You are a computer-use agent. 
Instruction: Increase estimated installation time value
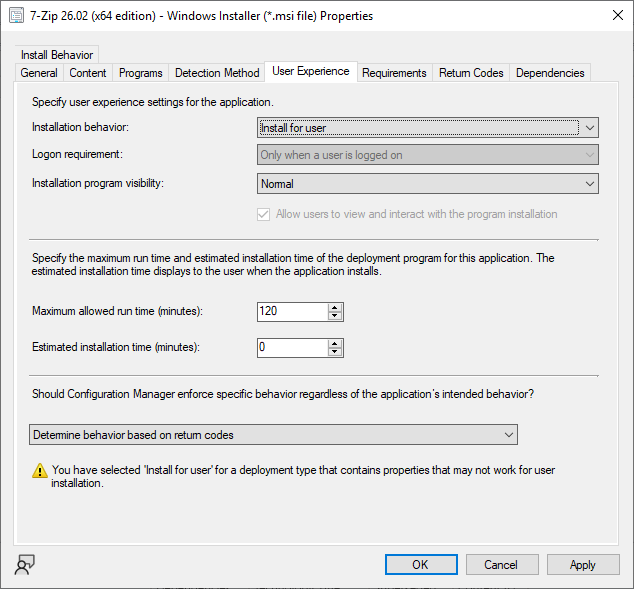[335, 344]
